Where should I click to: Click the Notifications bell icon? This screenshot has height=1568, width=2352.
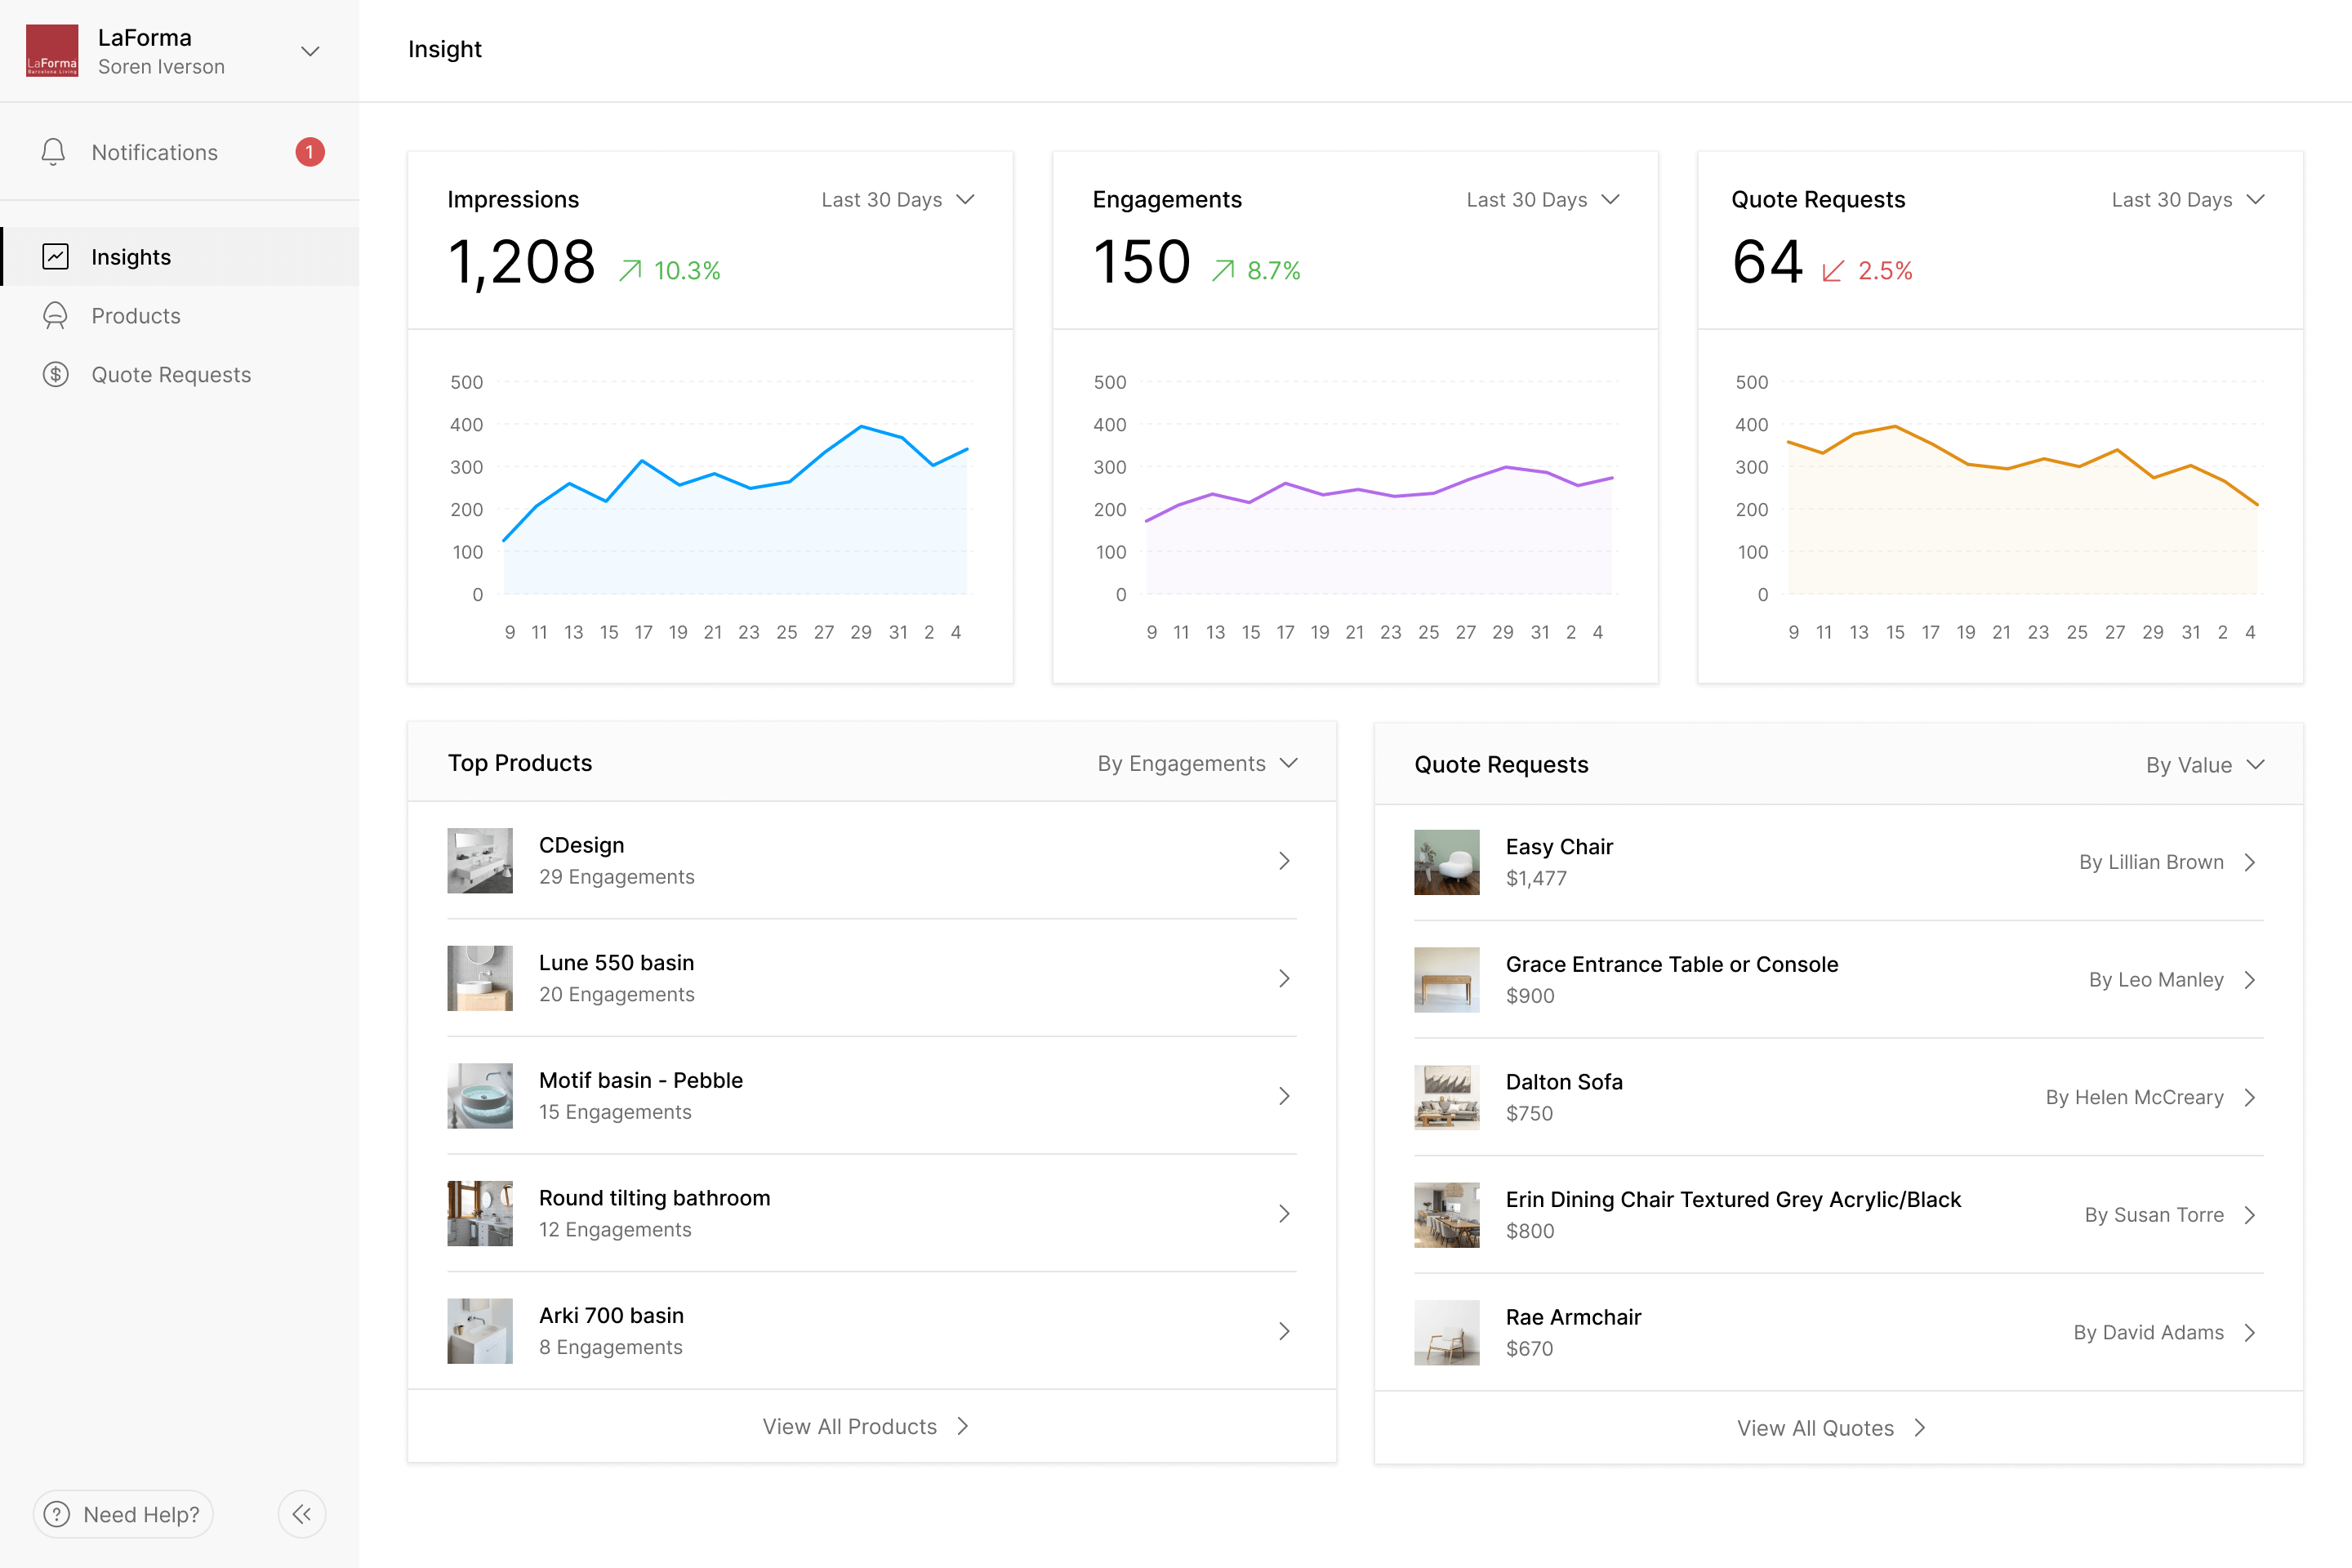click(54, 152)
